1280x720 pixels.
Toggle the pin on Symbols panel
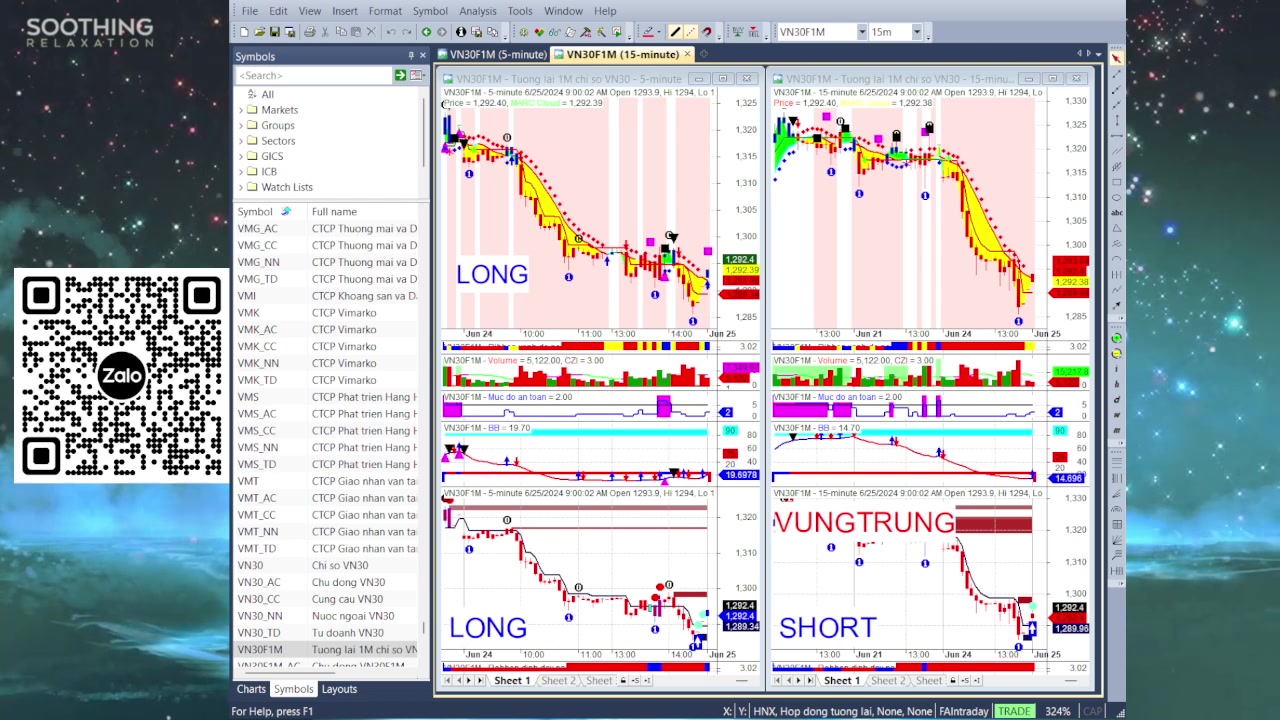tap(410, 56)
